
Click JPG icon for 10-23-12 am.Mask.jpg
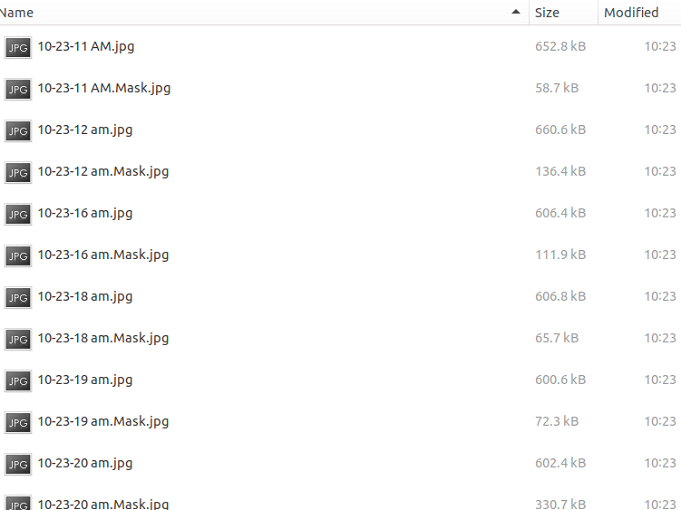pyautogui.click(x=18, y=172)
